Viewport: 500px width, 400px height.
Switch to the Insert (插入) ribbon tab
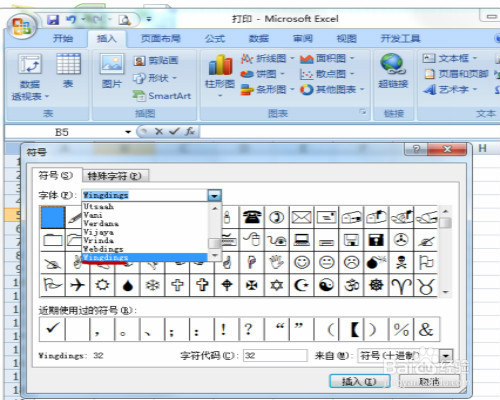tap(107, 39)
